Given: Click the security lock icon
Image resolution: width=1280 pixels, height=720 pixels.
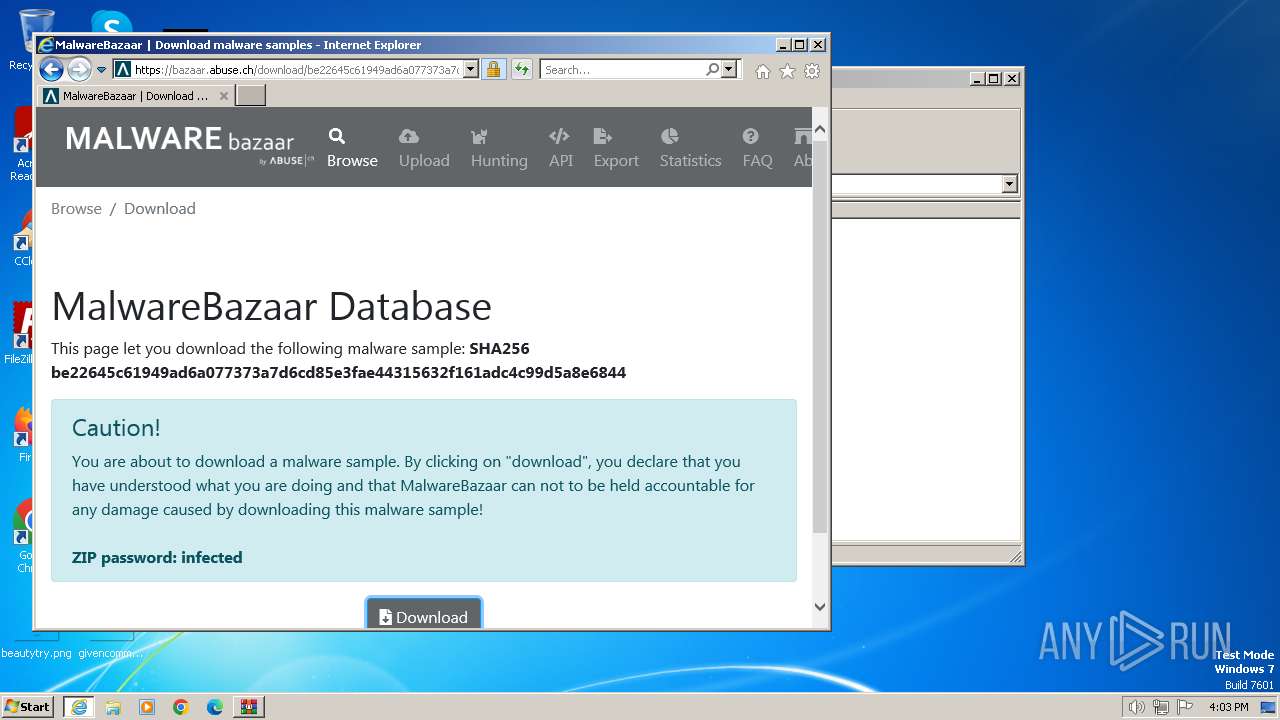Looking at the screenshot, I should 493,70.
